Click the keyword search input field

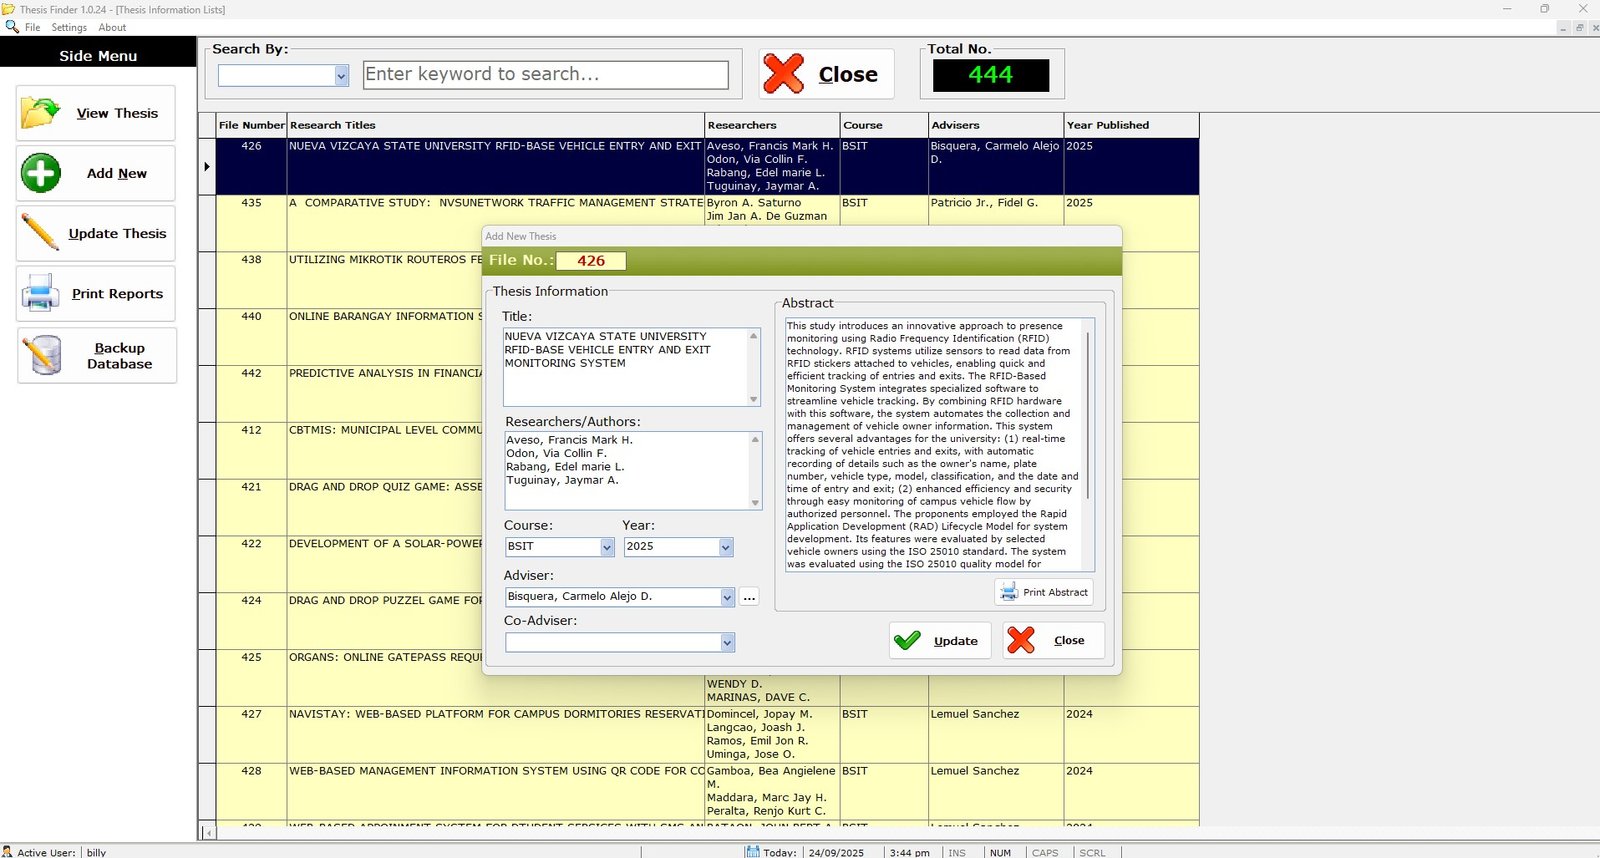545,75
